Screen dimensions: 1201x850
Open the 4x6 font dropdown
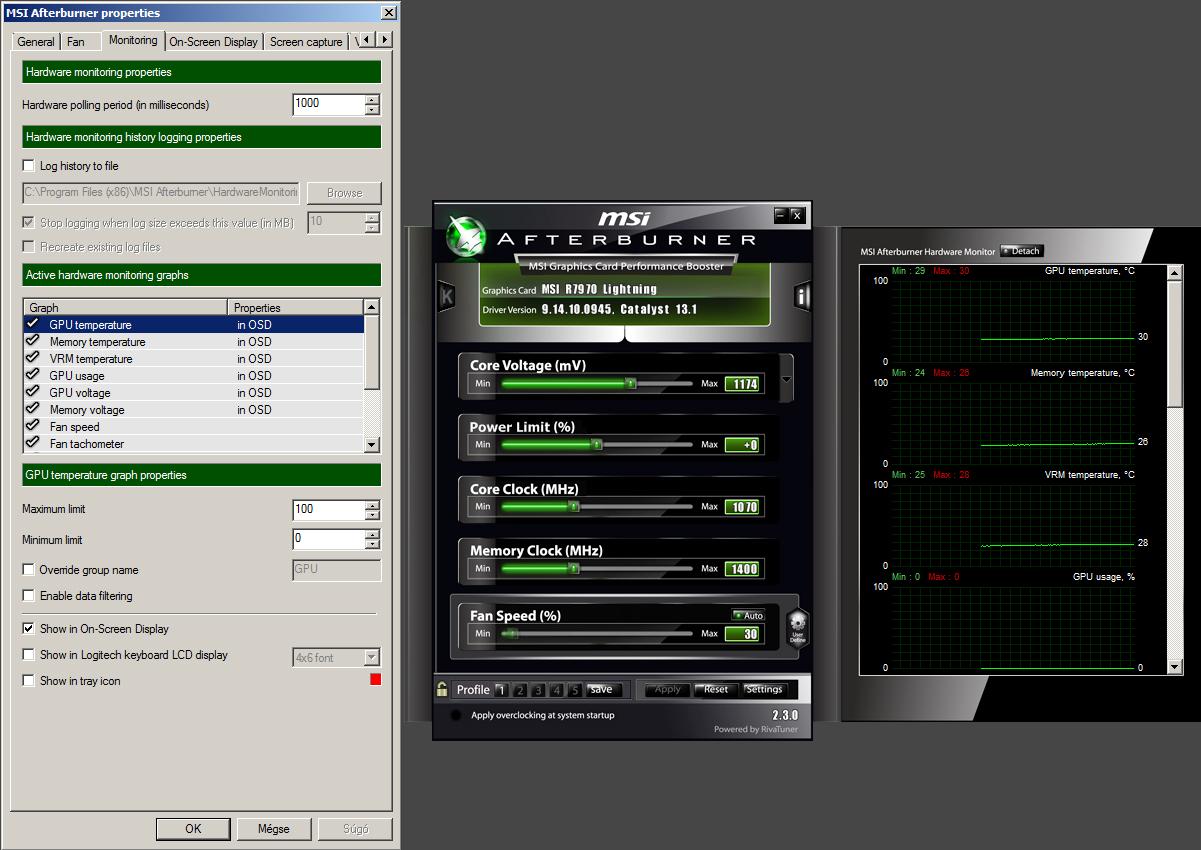tap(372, 658)
